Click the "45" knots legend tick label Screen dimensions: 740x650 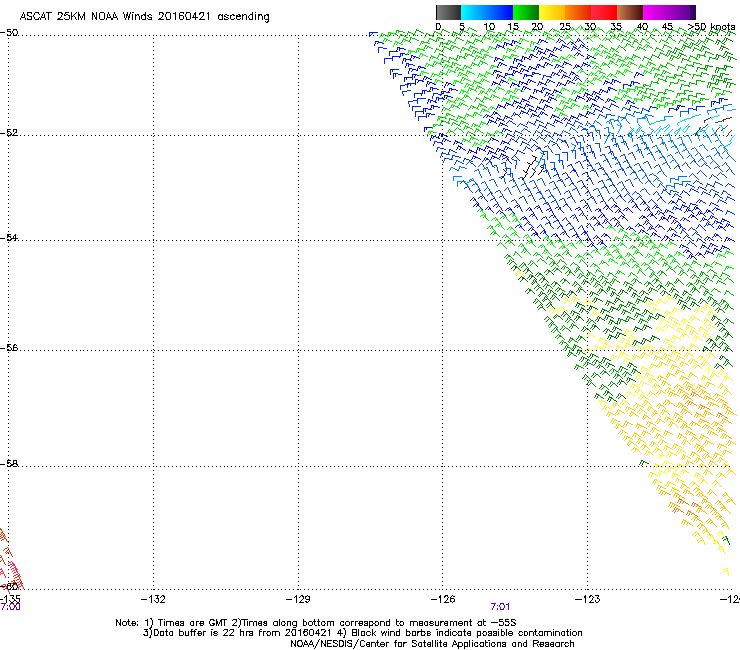pyautogui.click(x=667, y=27)
